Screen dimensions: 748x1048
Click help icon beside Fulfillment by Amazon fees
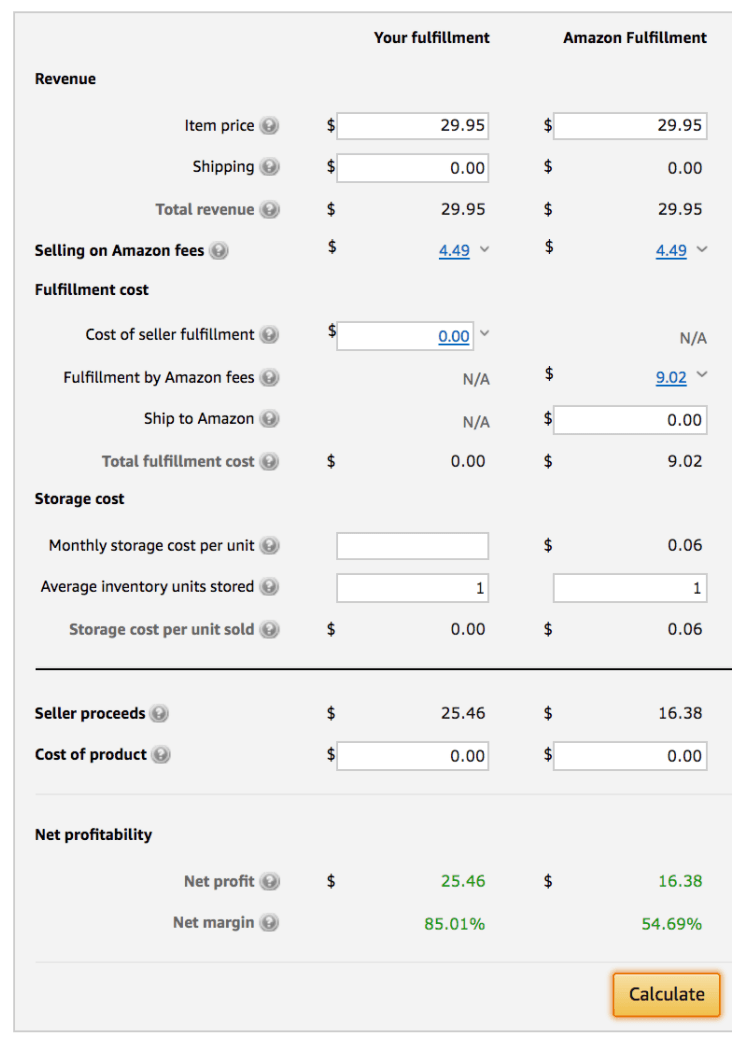tap(269, 378)
